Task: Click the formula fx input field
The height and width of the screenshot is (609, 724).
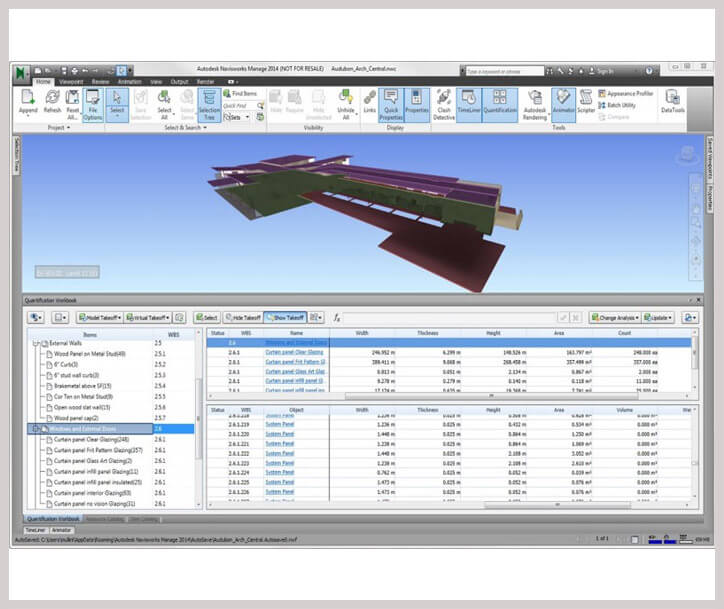Action: (x=449, y=318)
